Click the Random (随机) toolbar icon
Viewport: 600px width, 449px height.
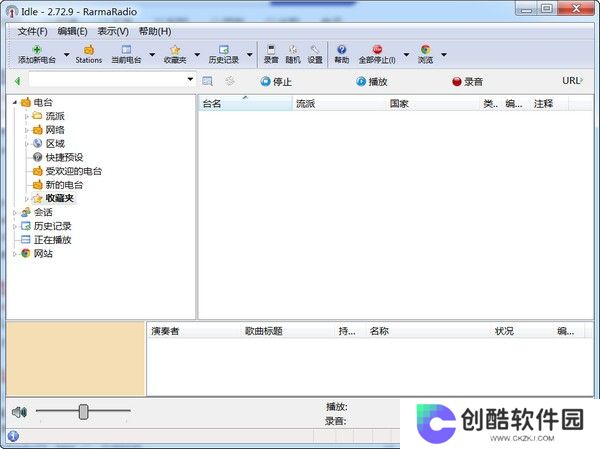293,49
